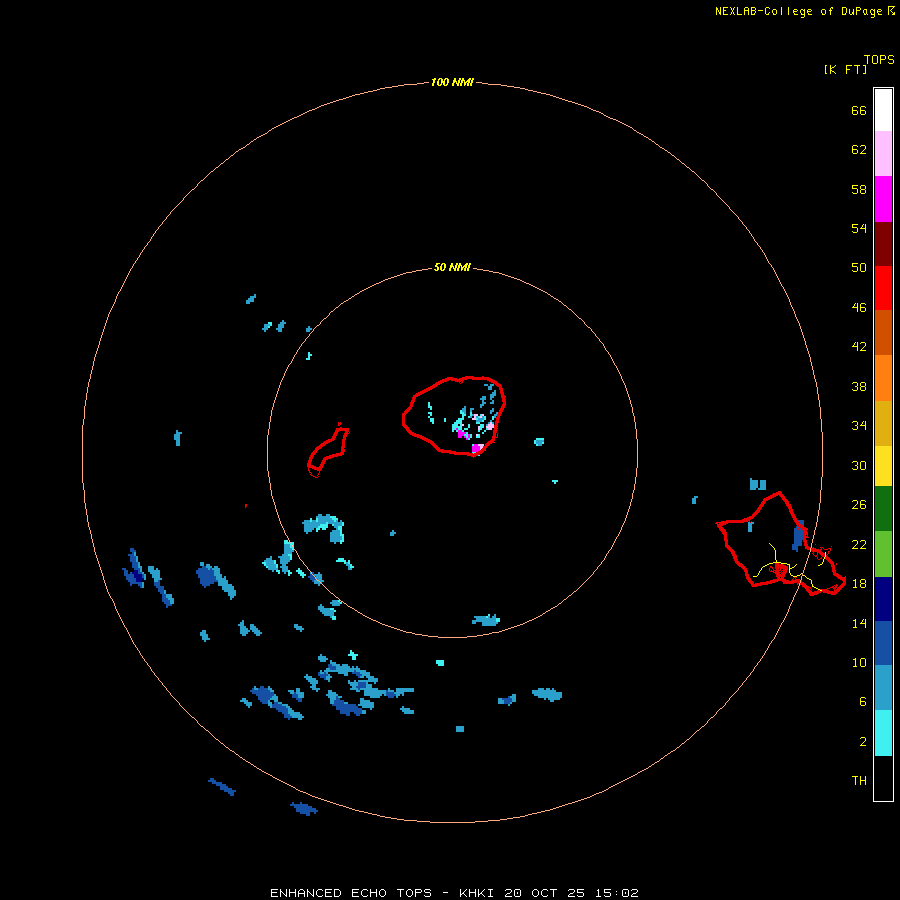Image resolution: width=900 pixels, height=900 pixels.
Task: Click the ENHANCED ECHO TOPS - KHKI 20 OCT 25 15:02 caption
Action: [x=454, y=893]
